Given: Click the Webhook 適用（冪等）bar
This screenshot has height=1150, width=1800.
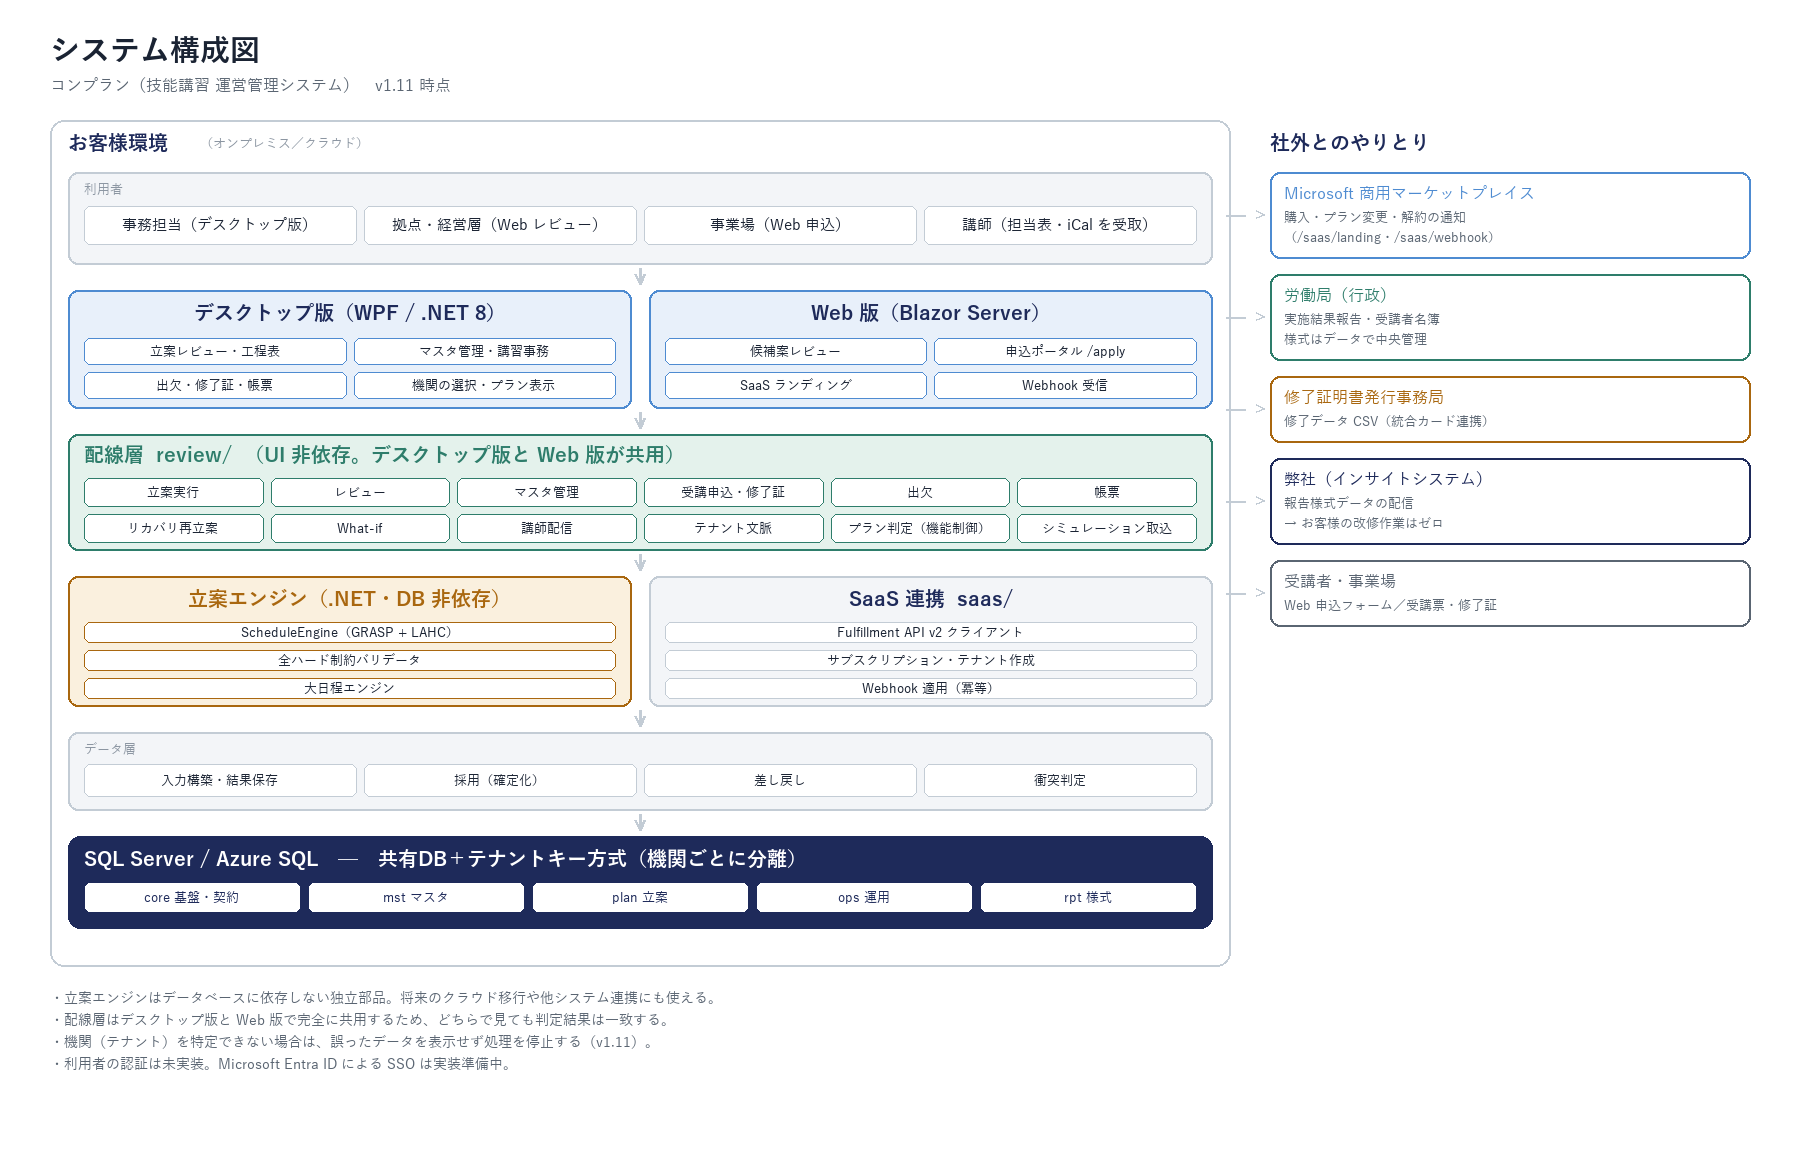Looking at the screenshot, I should tap(931, 688).
